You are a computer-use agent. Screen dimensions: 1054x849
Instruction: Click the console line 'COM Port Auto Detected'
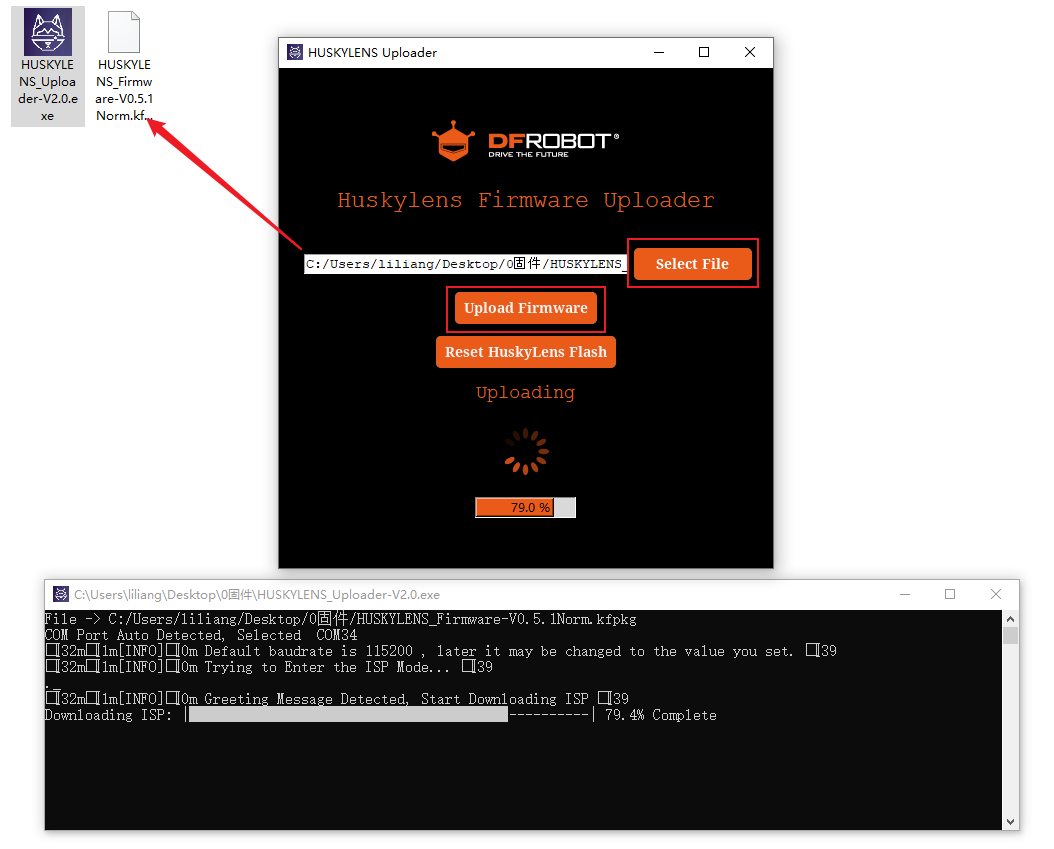tap(201, 635)
